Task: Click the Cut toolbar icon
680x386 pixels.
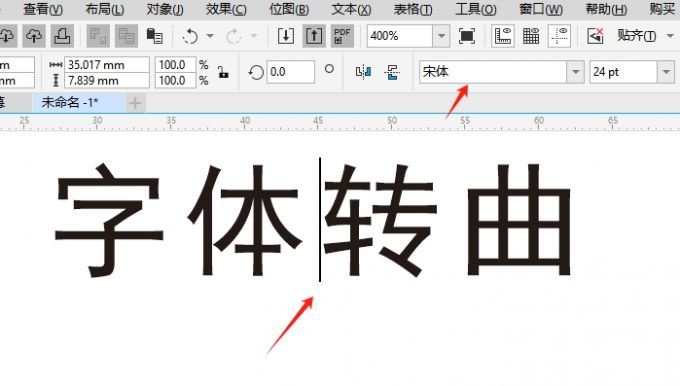Action: (x=98, y=36)
